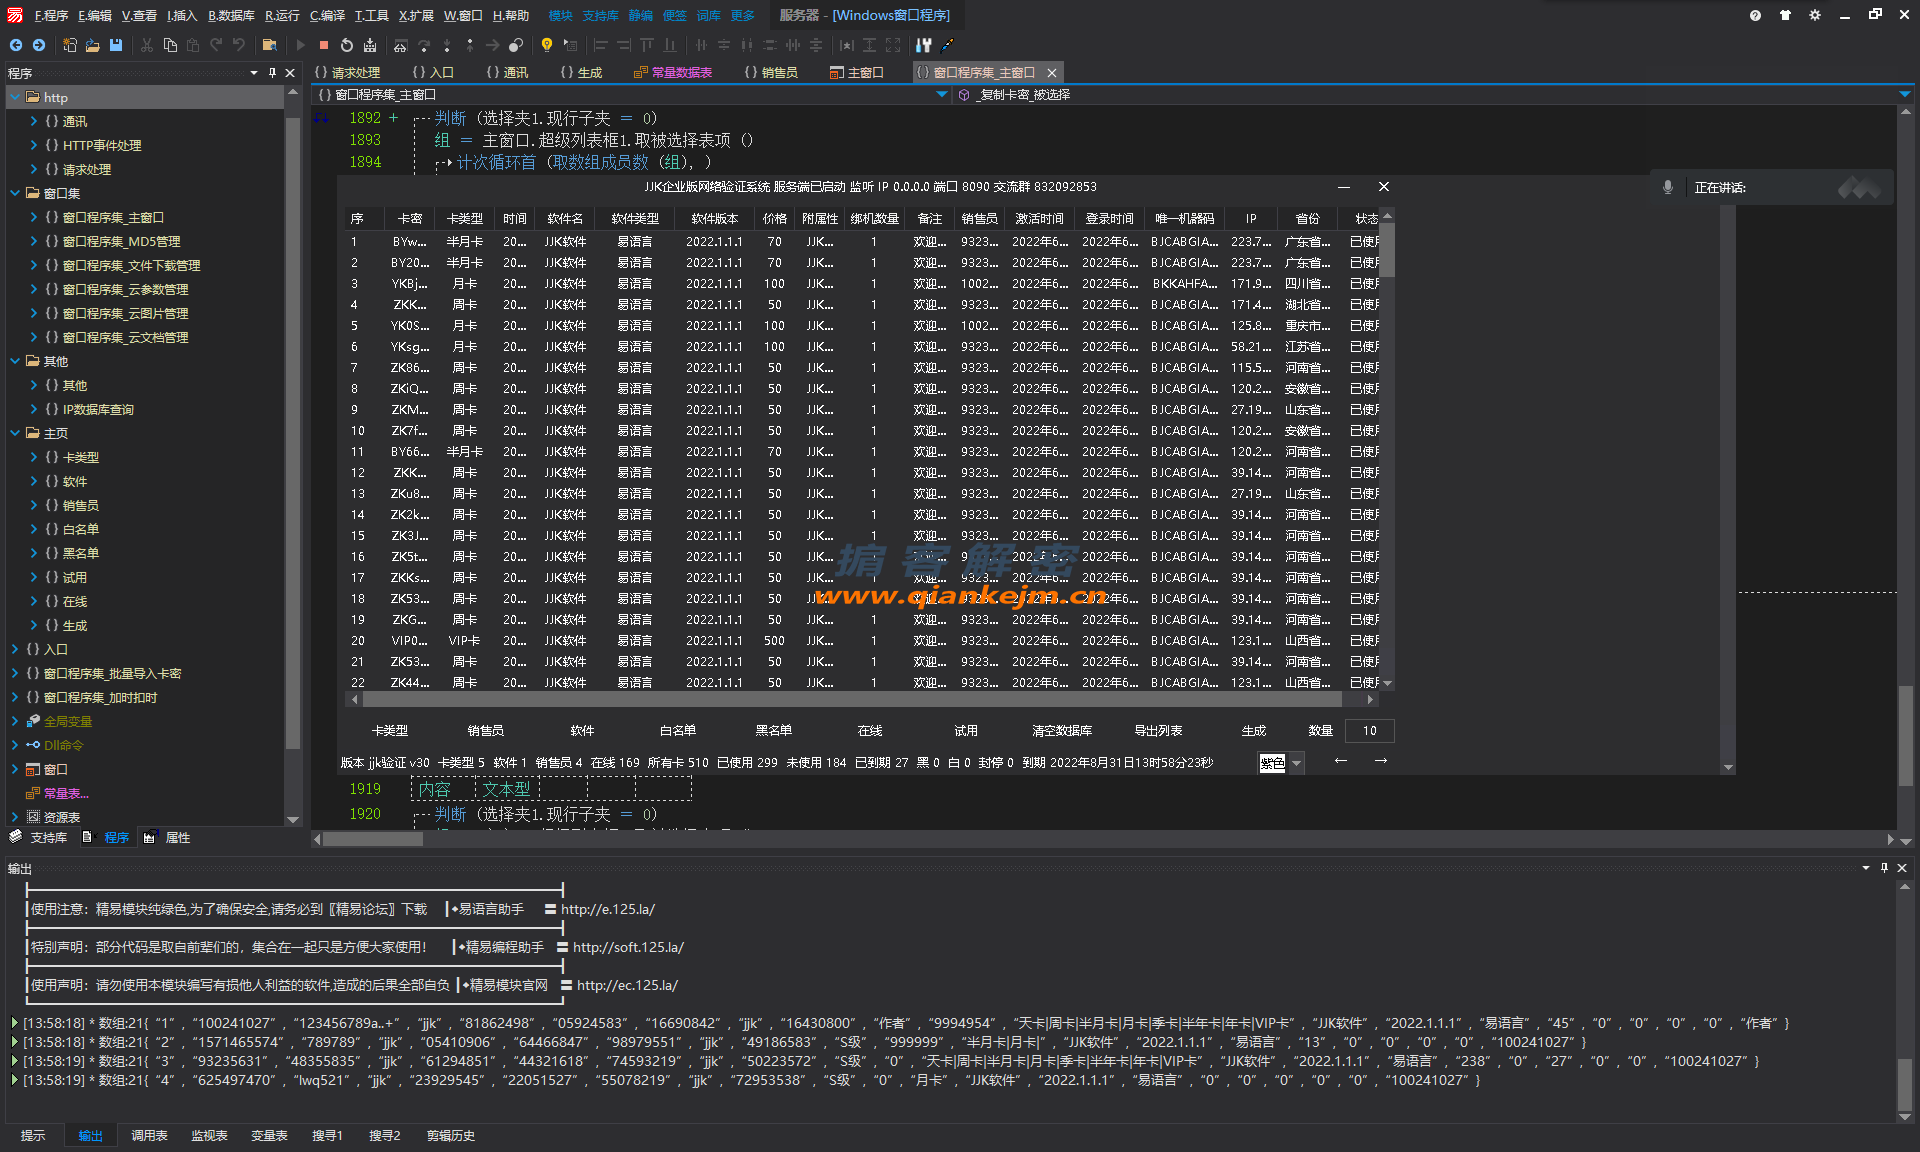Collapse the 其他 folder in program tree
1920x1152 pixels.
[15, 361]
